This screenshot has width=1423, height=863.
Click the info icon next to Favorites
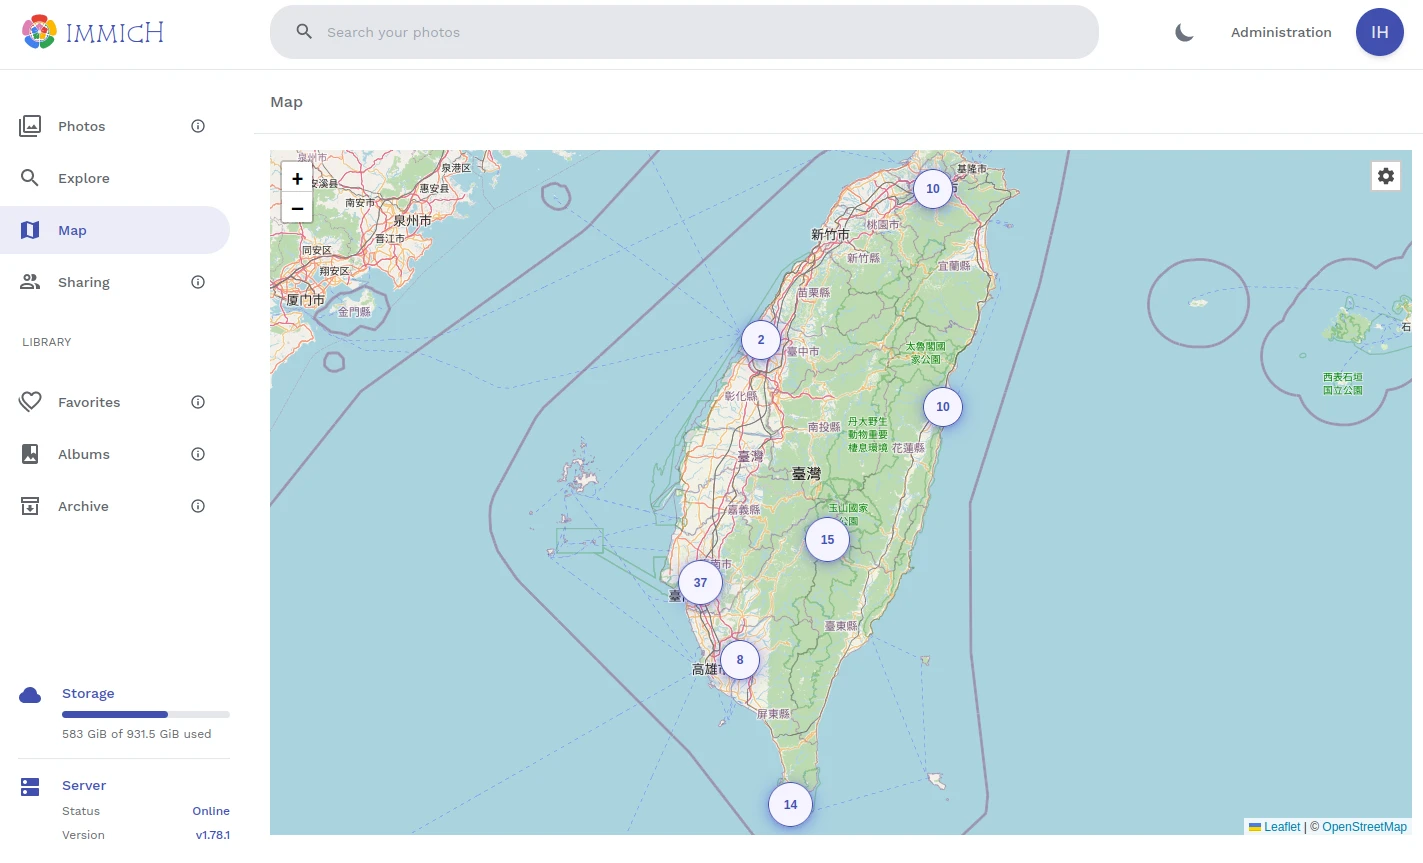point(198,402)
